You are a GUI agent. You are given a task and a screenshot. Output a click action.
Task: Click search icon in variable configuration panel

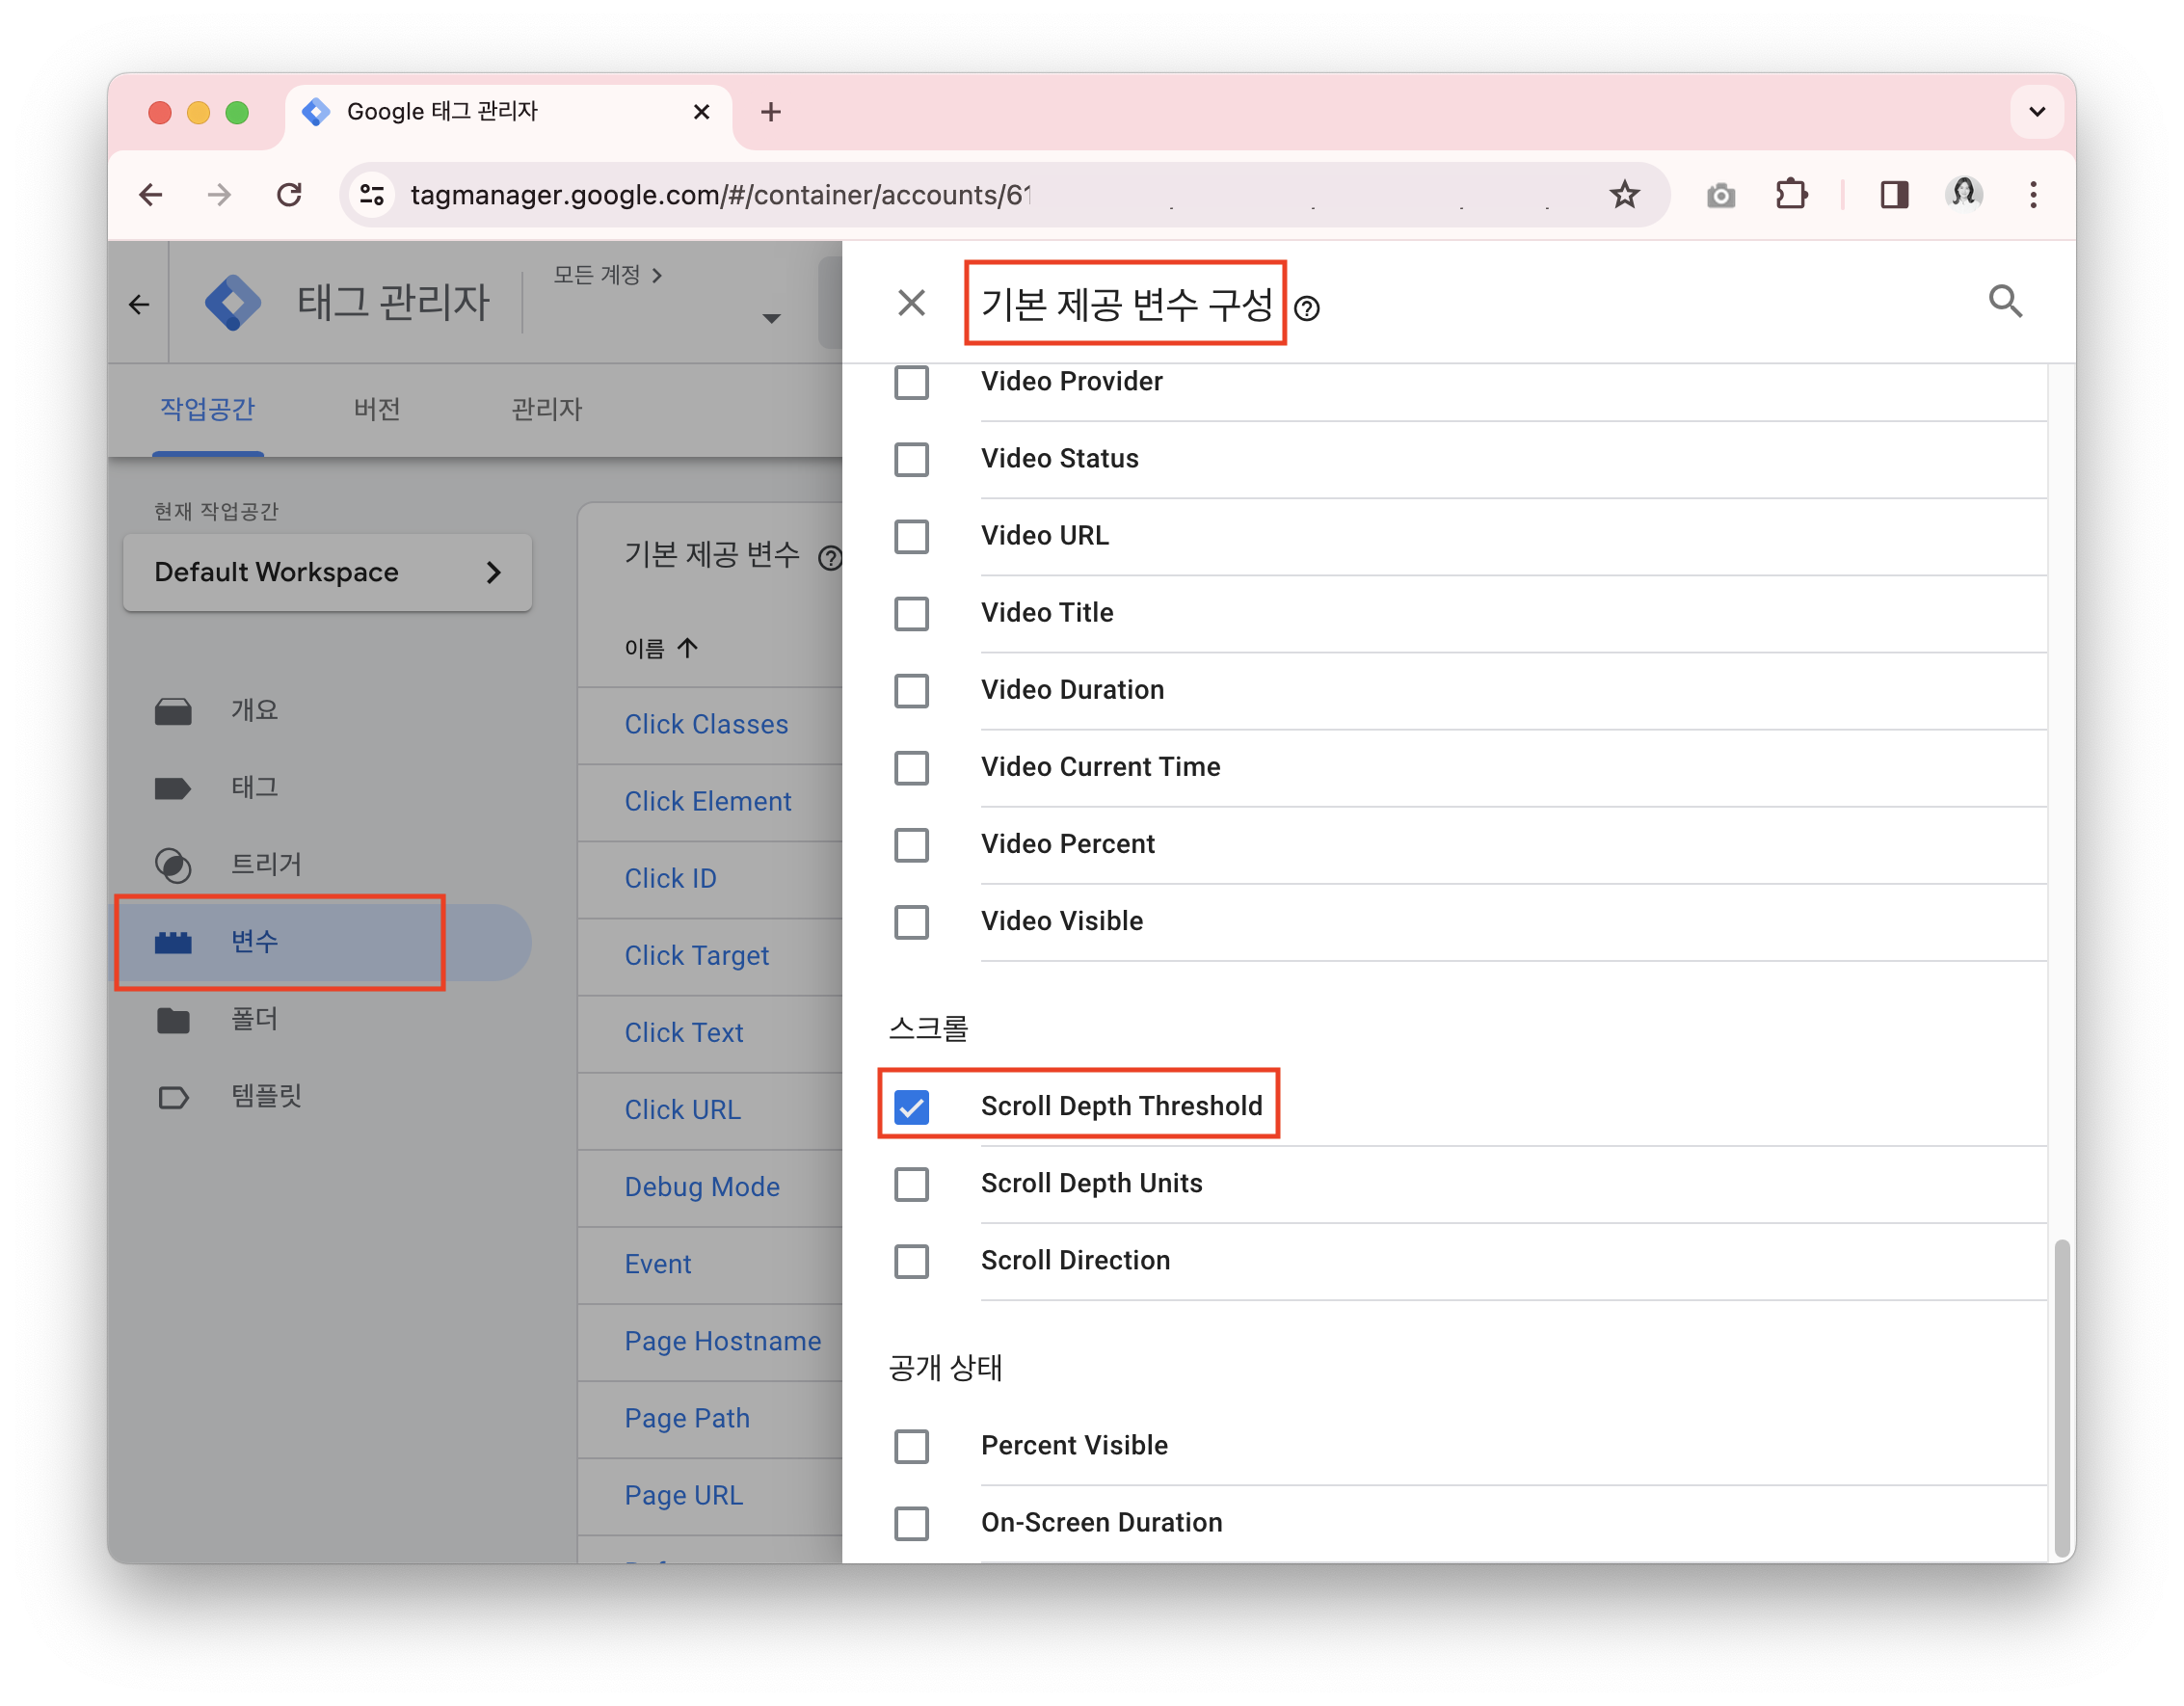point(2006,301)
